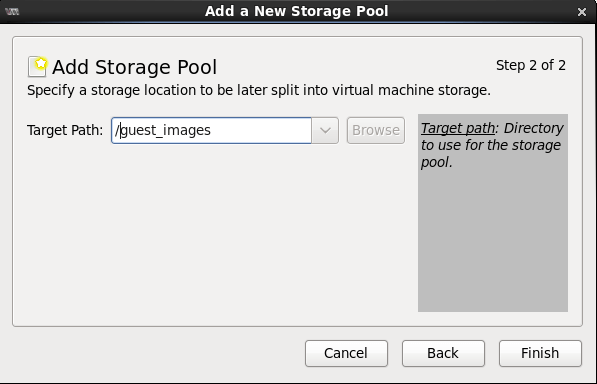The width and height of the screenshot is (597, 384).
Task: Click the new storage pool star icon
Action: click(37, 66)
